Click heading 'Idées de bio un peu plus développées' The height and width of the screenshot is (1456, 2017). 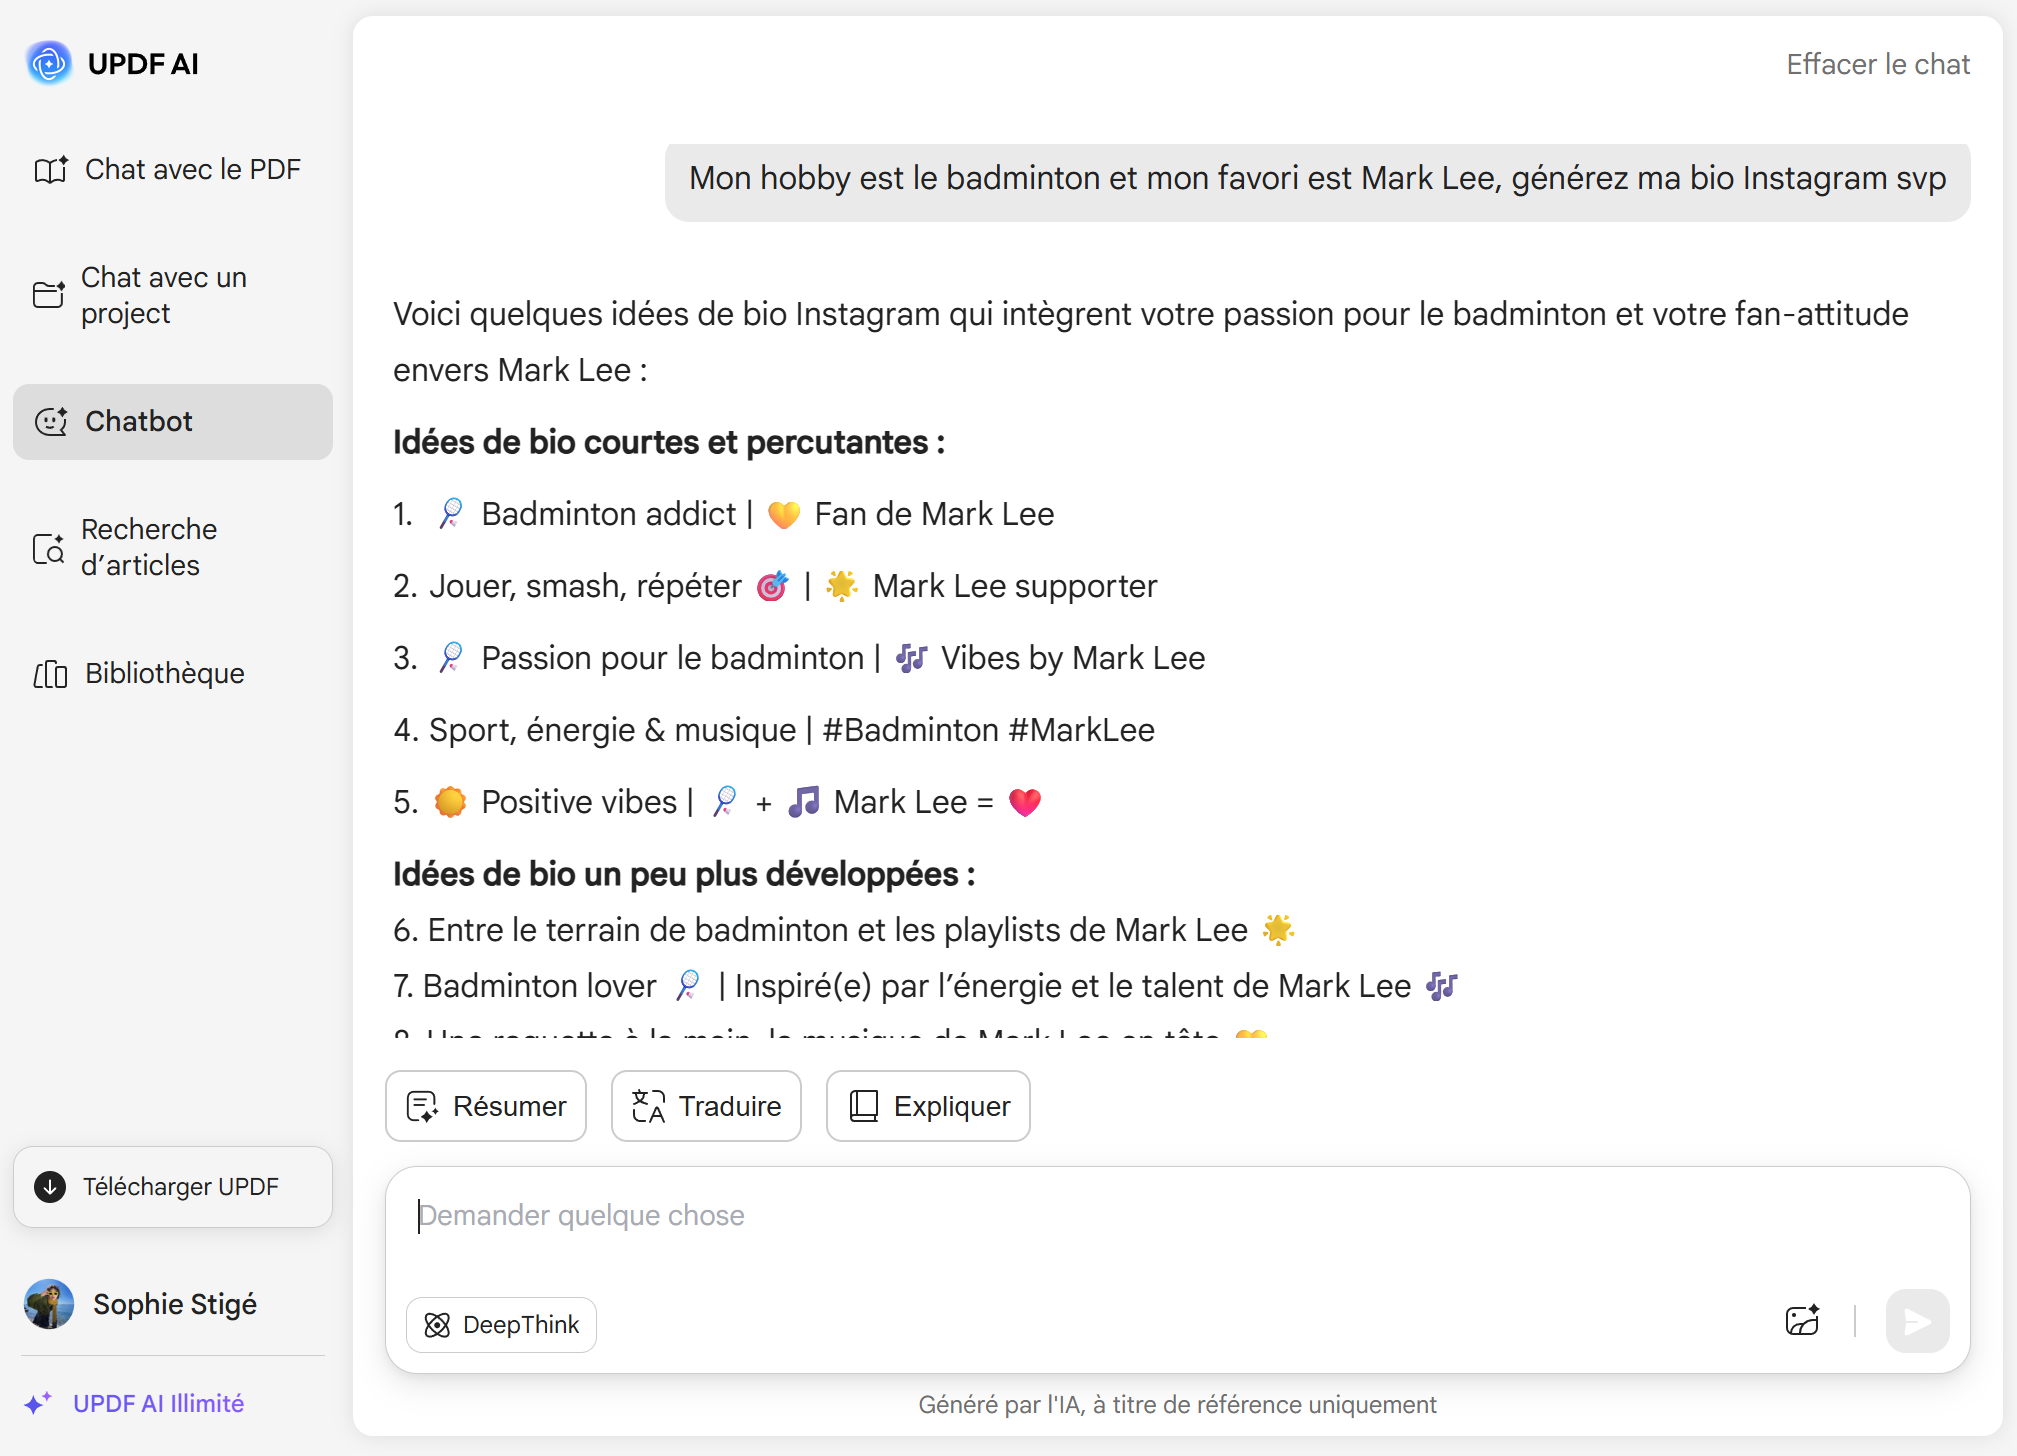coord(684,874)
